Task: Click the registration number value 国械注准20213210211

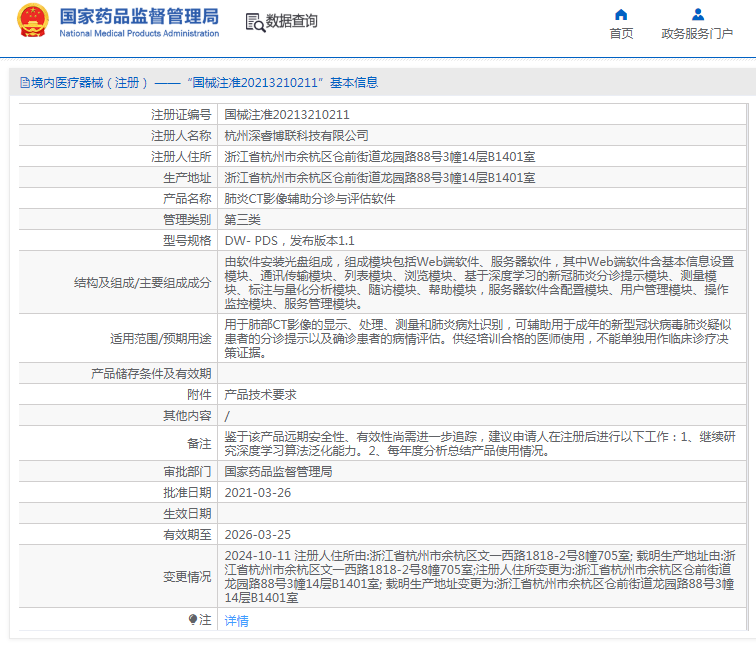Action: point(287,115)
